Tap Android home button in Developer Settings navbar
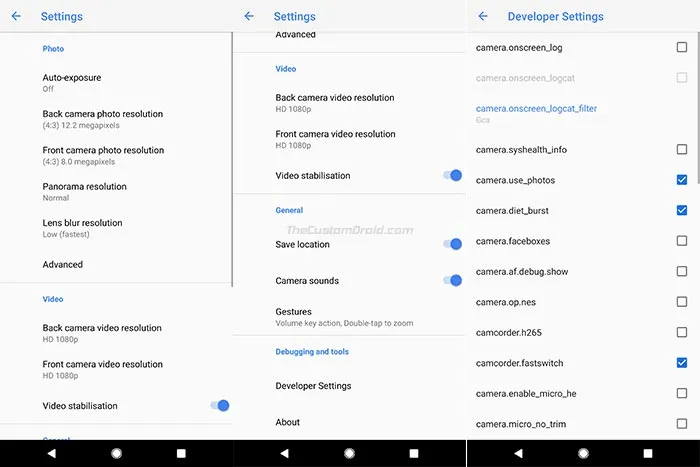The width and height of the screenshot is (700, 467). (x=583, y=453)
